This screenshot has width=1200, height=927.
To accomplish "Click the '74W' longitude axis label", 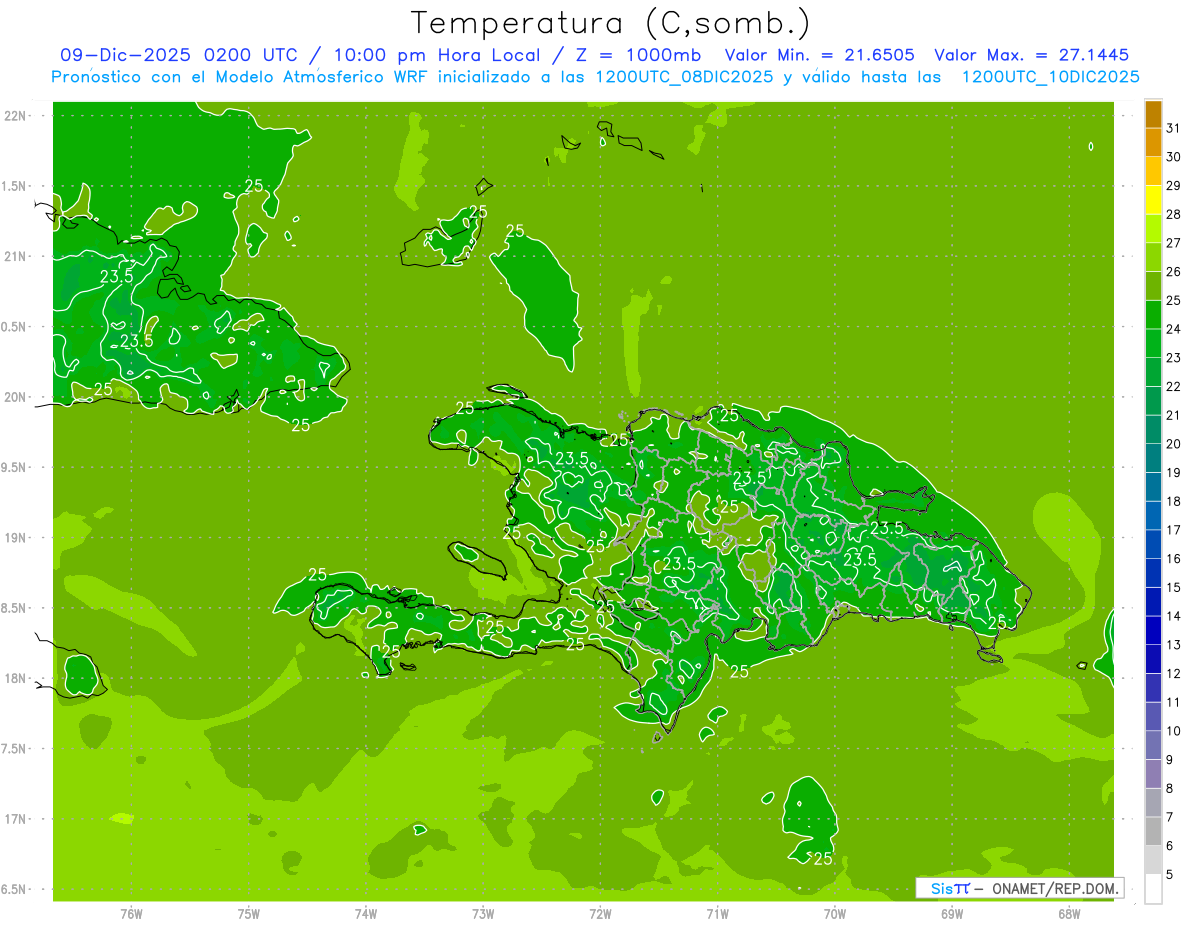I will click(x=366, y=914).
